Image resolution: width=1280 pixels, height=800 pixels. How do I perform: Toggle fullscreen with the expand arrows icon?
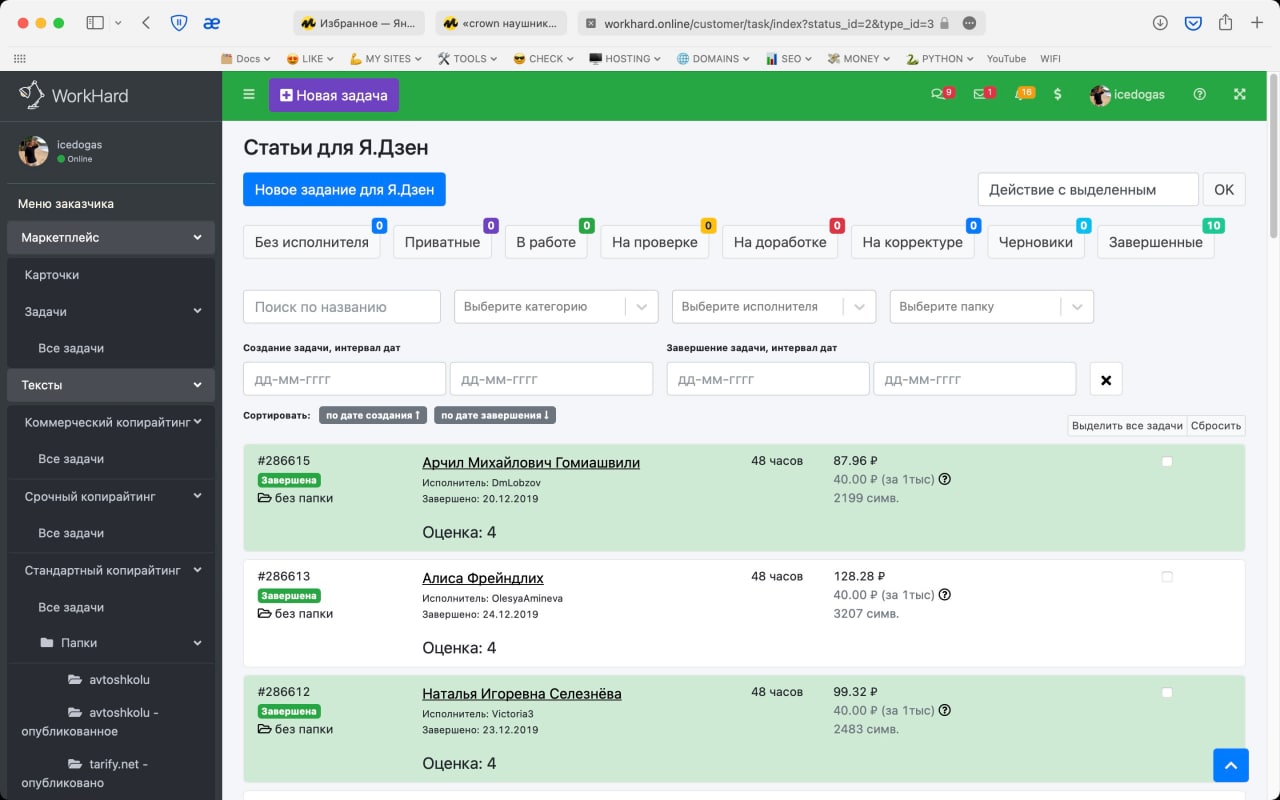1240,94
